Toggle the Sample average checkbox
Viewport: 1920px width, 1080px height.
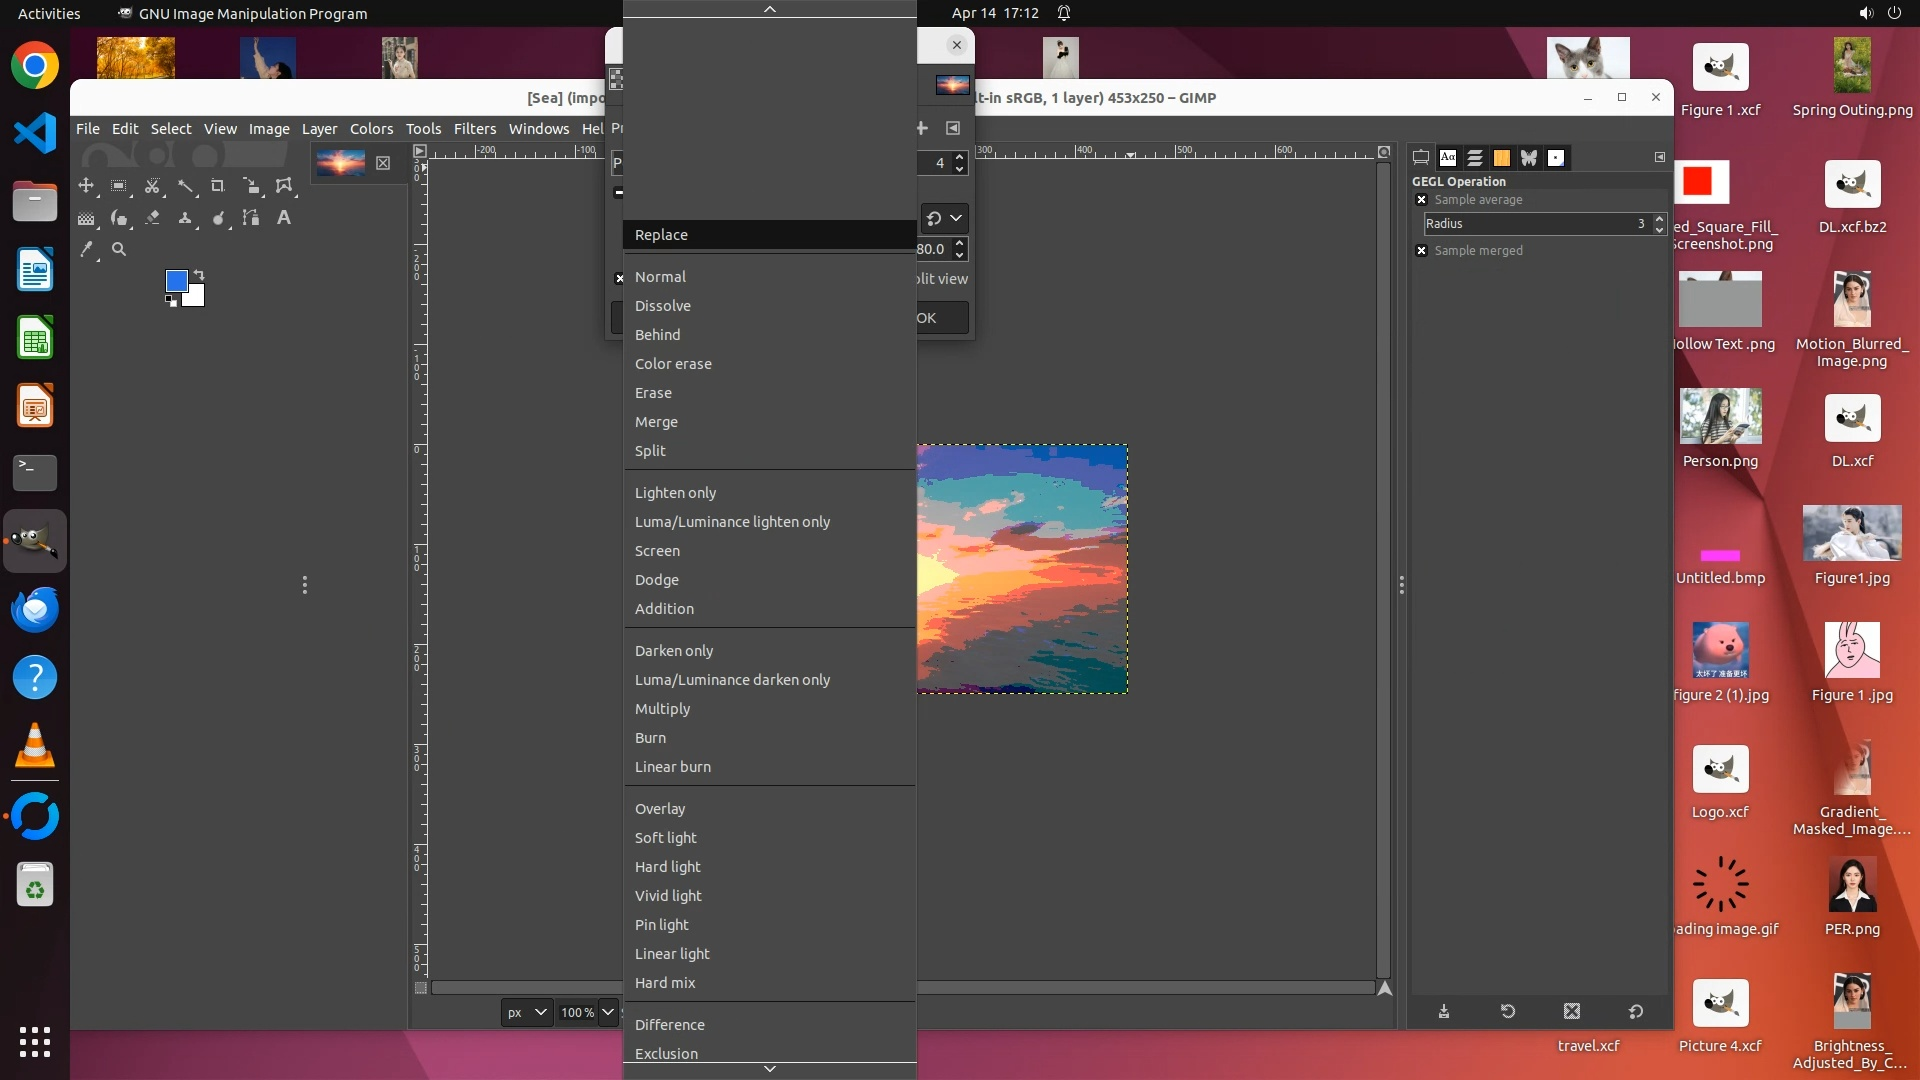point(1421,200)
